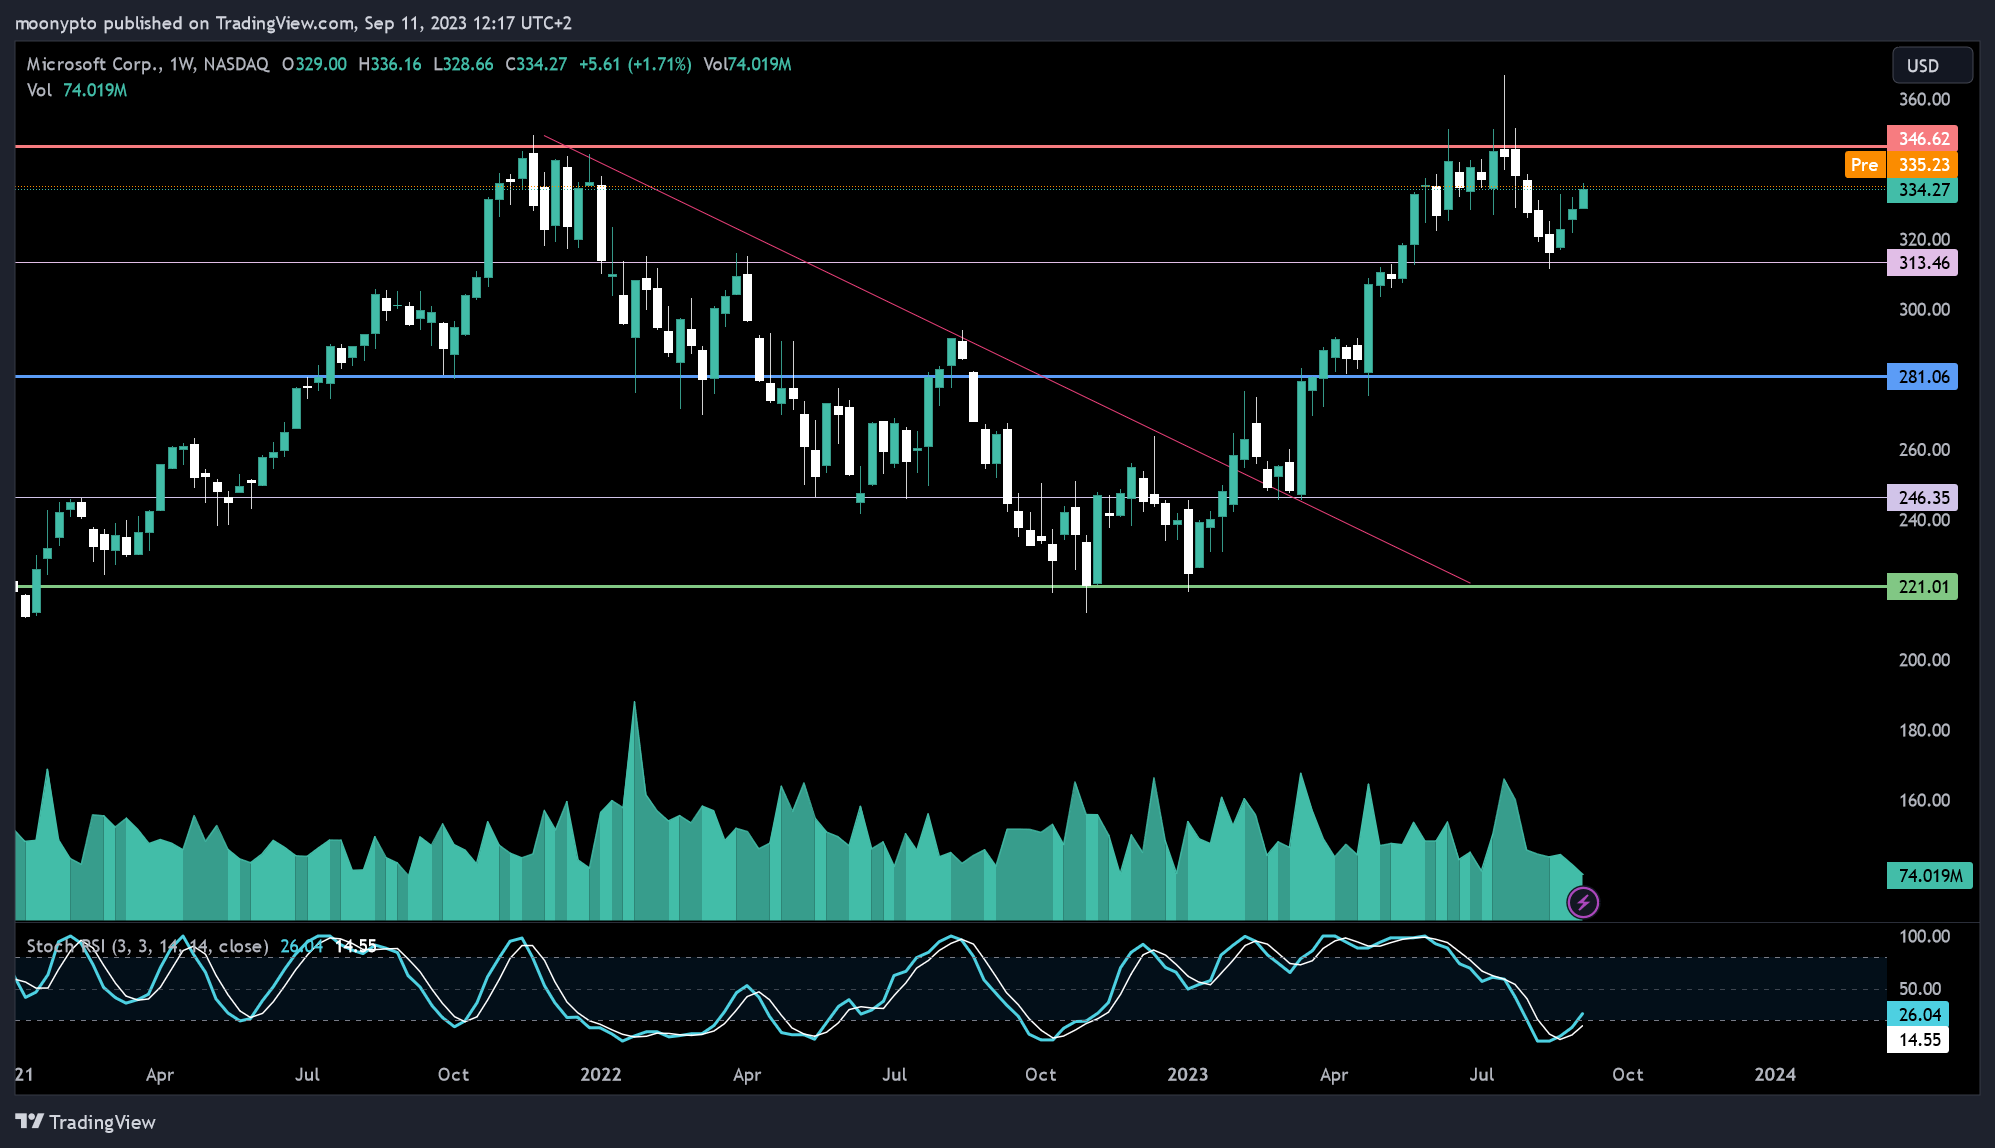This screenshot has width=1995, height=1148.
Task: Click the 180.00 price axis tick
Action: coord(1924,731)
